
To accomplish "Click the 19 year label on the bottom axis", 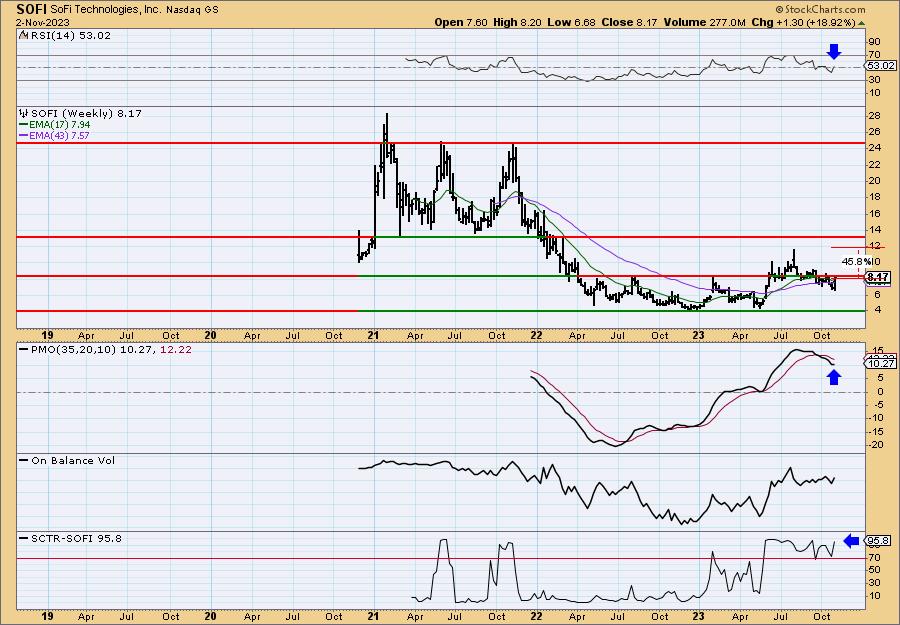I will click(48, 616).
